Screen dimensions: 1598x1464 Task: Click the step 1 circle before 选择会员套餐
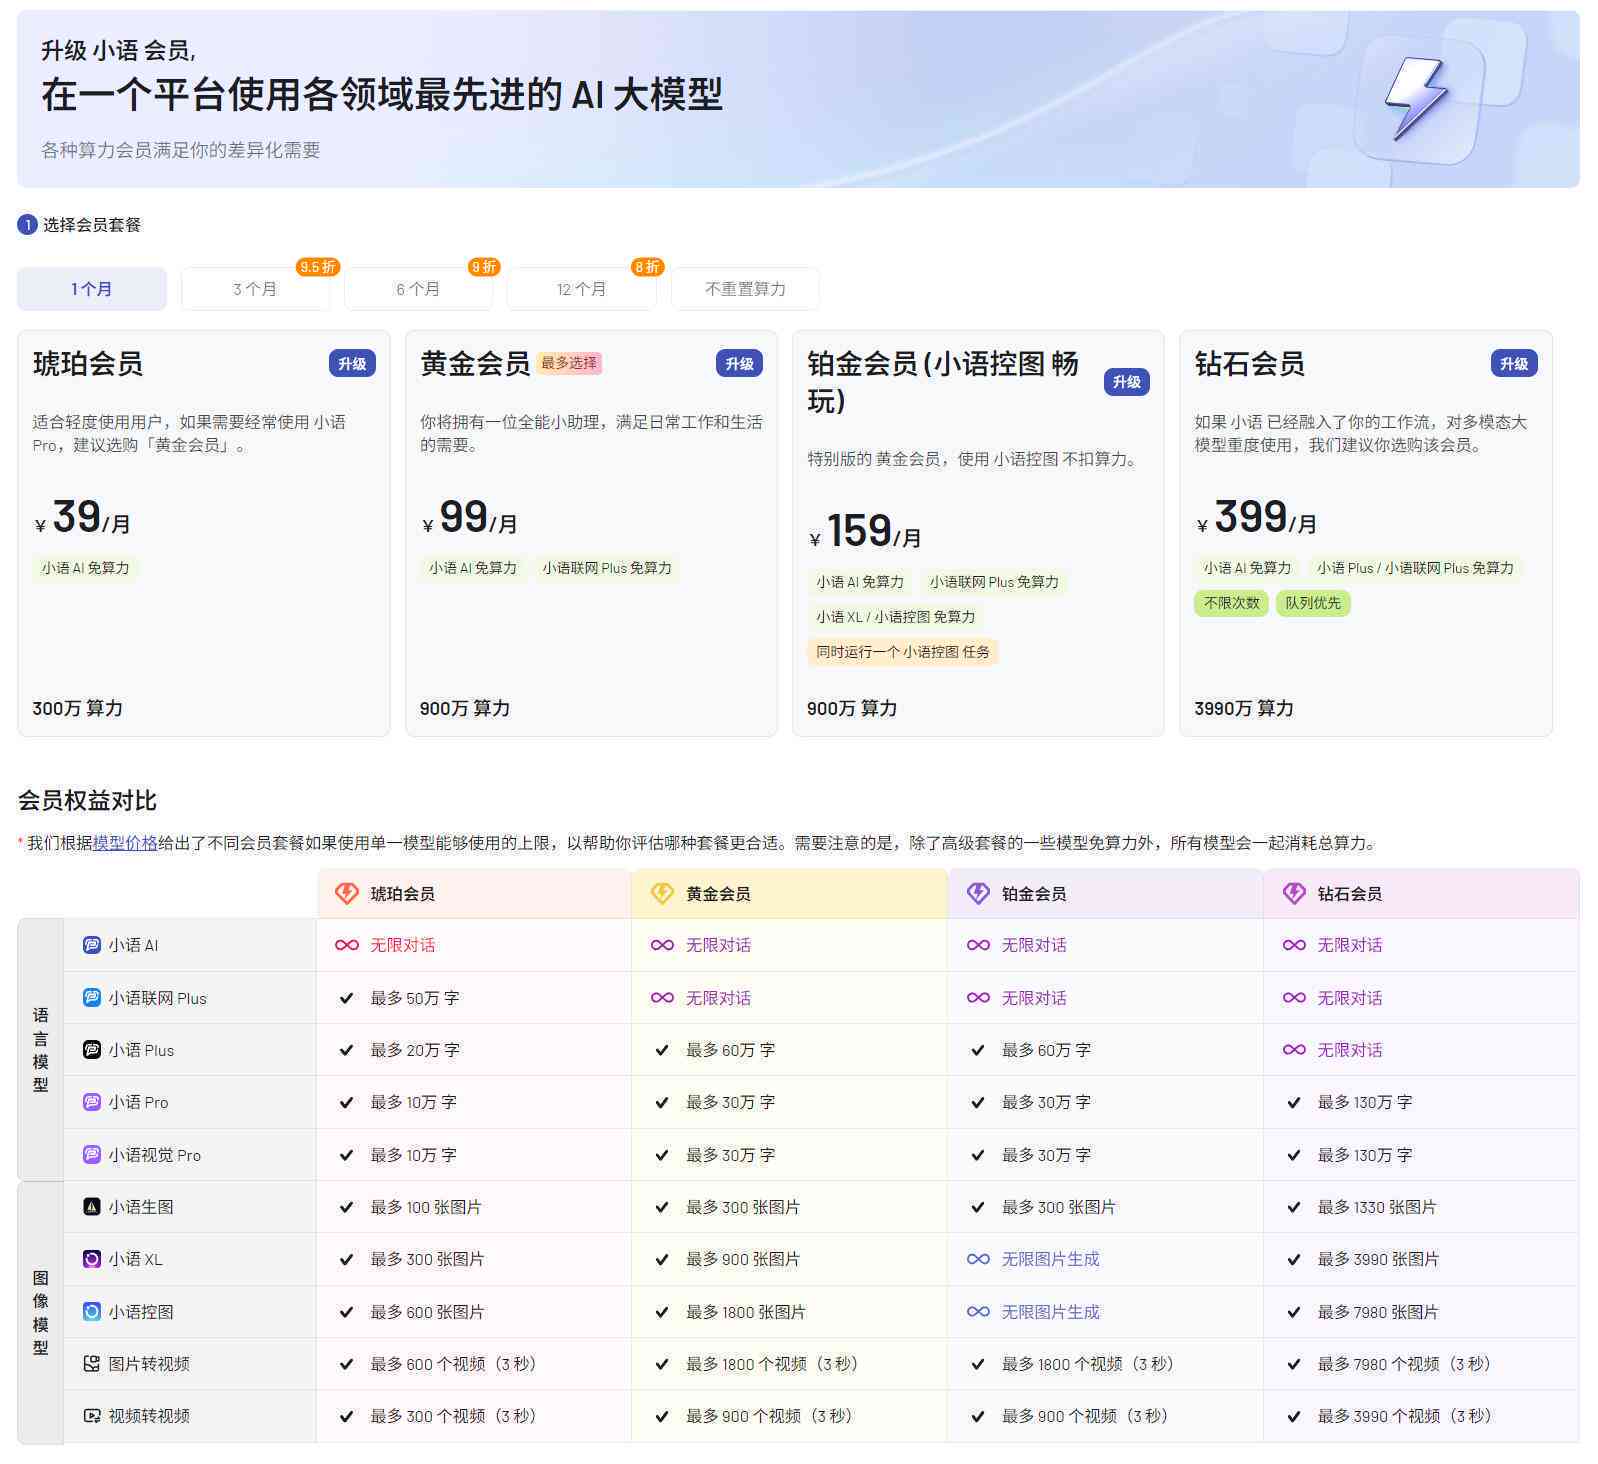tap(27, 225)
